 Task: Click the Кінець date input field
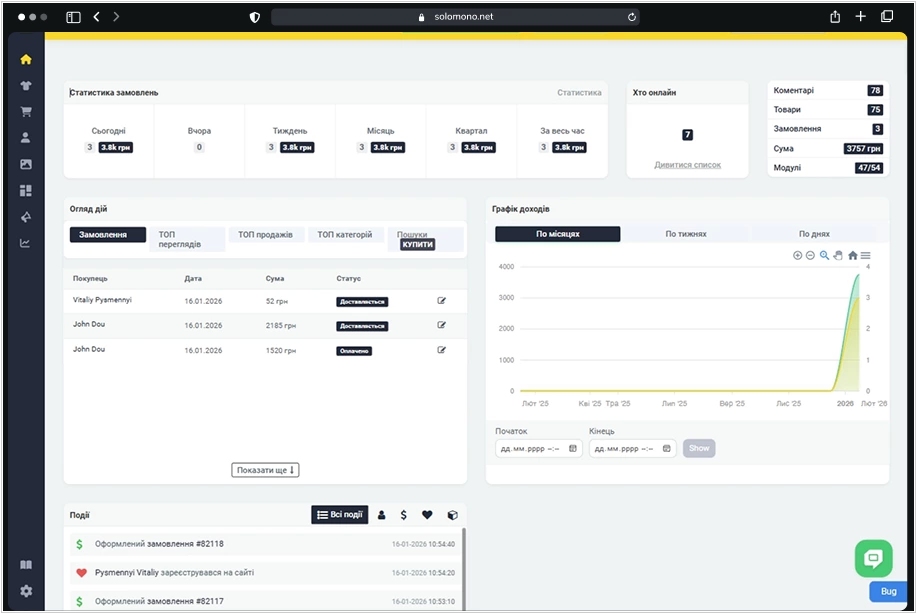(625, 449)
